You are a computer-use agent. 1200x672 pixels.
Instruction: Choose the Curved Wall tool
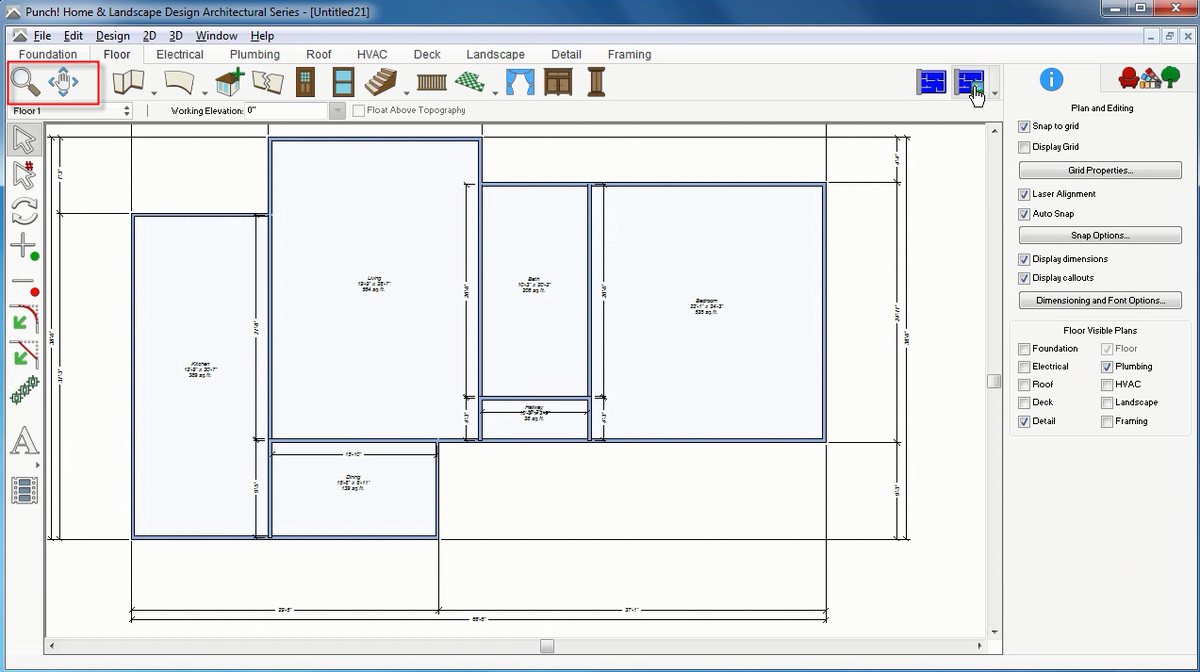pos(181,82)
